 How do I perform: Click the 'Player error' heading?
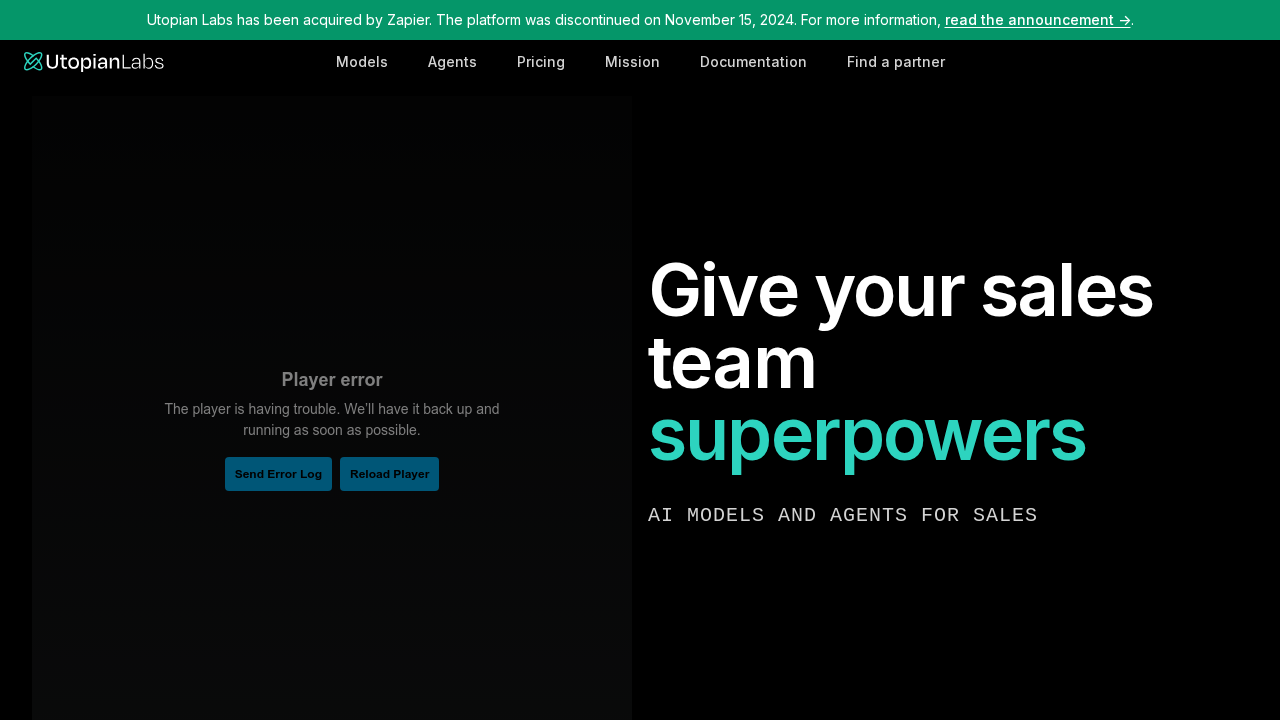pos(332,380)
